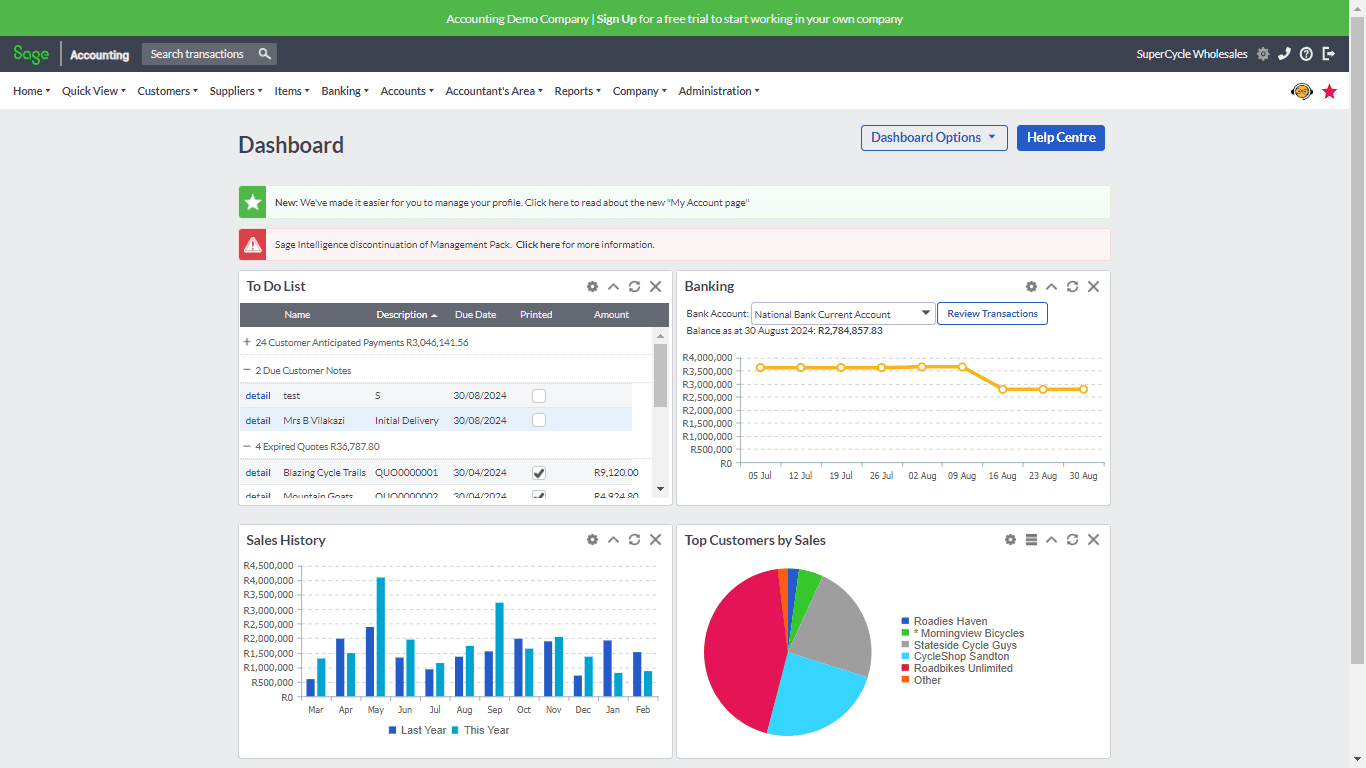
Task: Collapse the 4 Expired Quotes group
Action: click(x=247, y=446)
